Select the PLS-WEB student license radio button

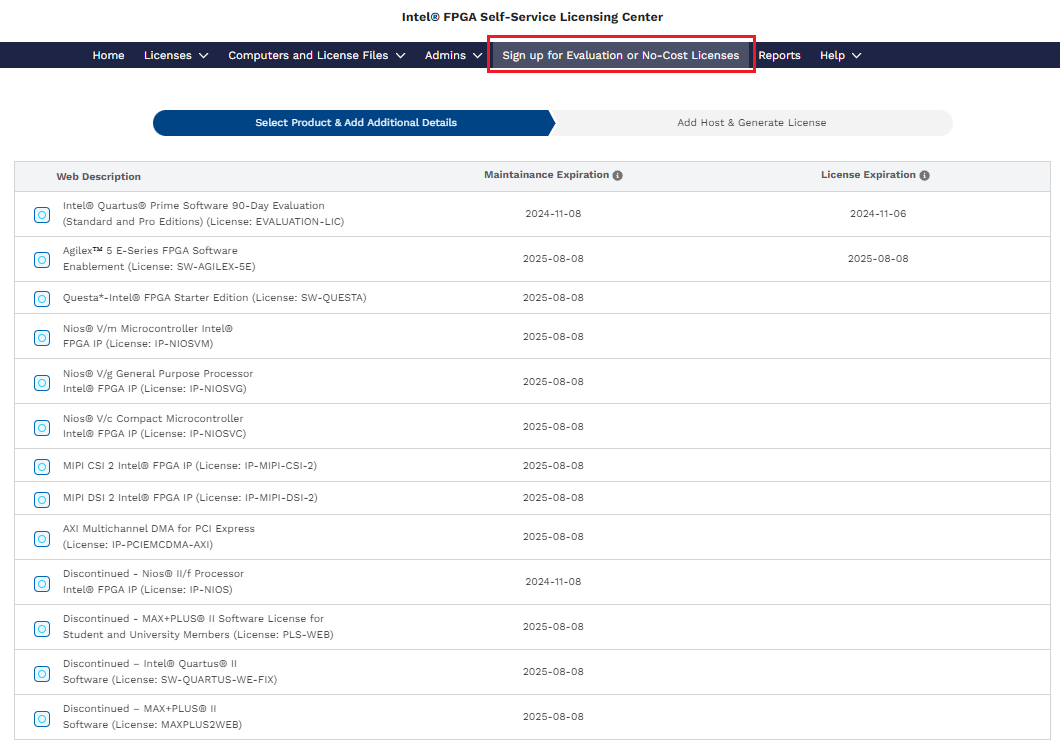pyautogui.click(x=42, y=628)
